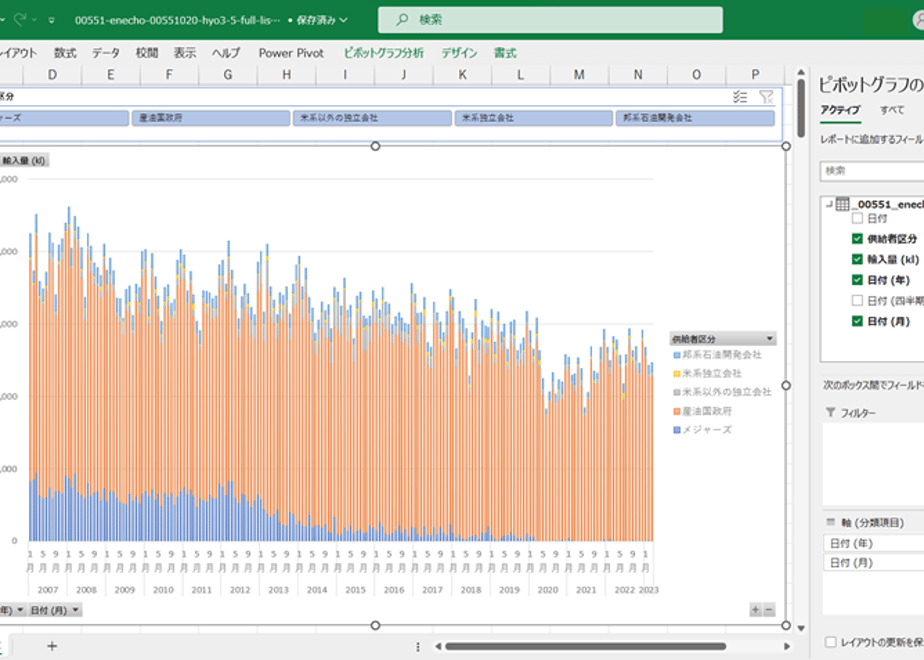The image size is (924, 660).
Task: Switch to the 書式 ribbon tab
Action: click(x=505, y=53)
